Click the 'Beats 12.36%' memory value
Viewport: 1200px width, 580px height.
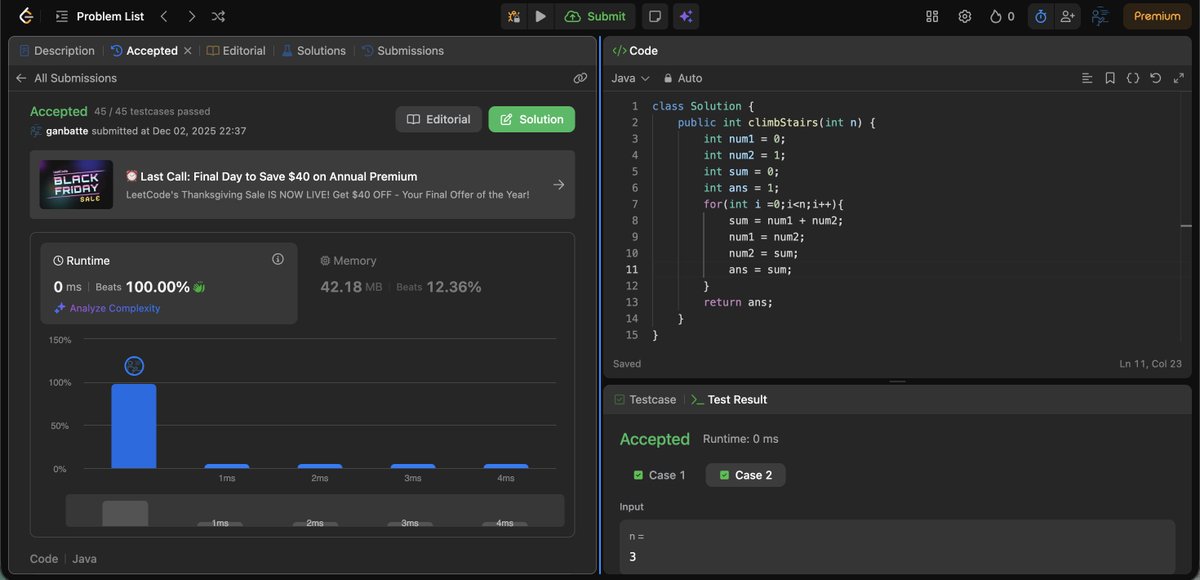point(439,287)
